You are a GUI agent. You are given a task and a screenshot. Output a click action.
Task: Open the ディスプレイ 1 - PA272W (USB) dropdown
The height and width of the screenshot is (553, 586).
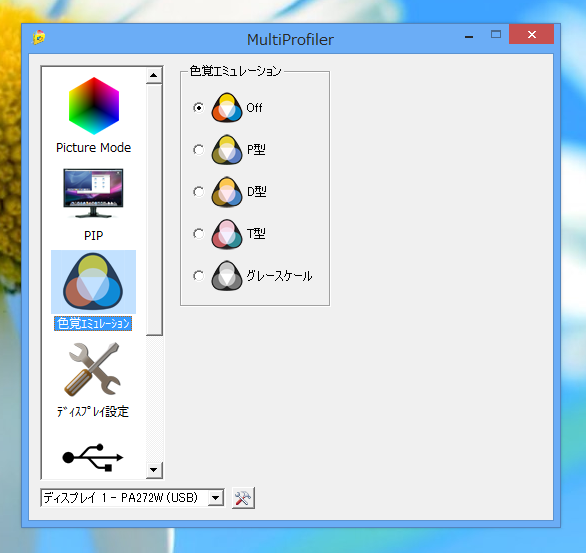click(x=132, y=498)
